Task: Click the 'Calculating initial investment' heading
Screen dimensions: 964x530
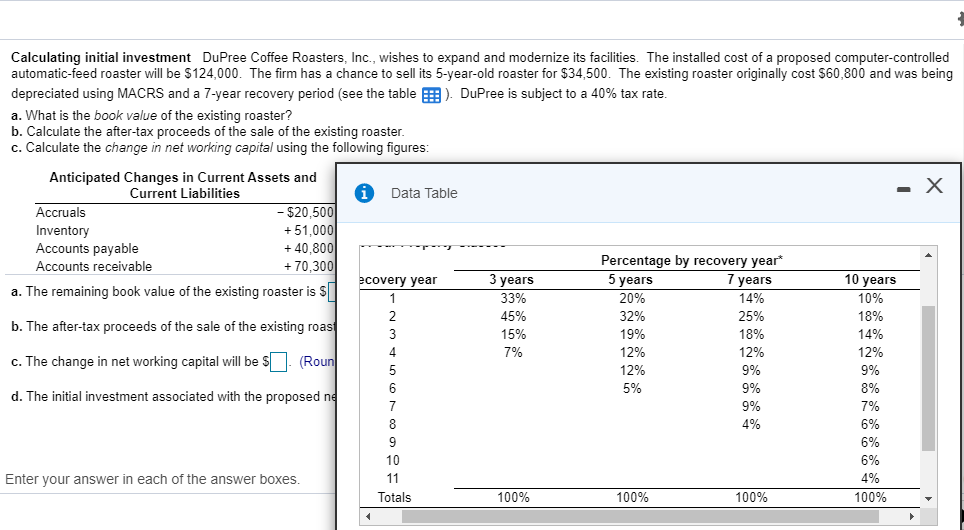Action: click(x=101, y=58)
